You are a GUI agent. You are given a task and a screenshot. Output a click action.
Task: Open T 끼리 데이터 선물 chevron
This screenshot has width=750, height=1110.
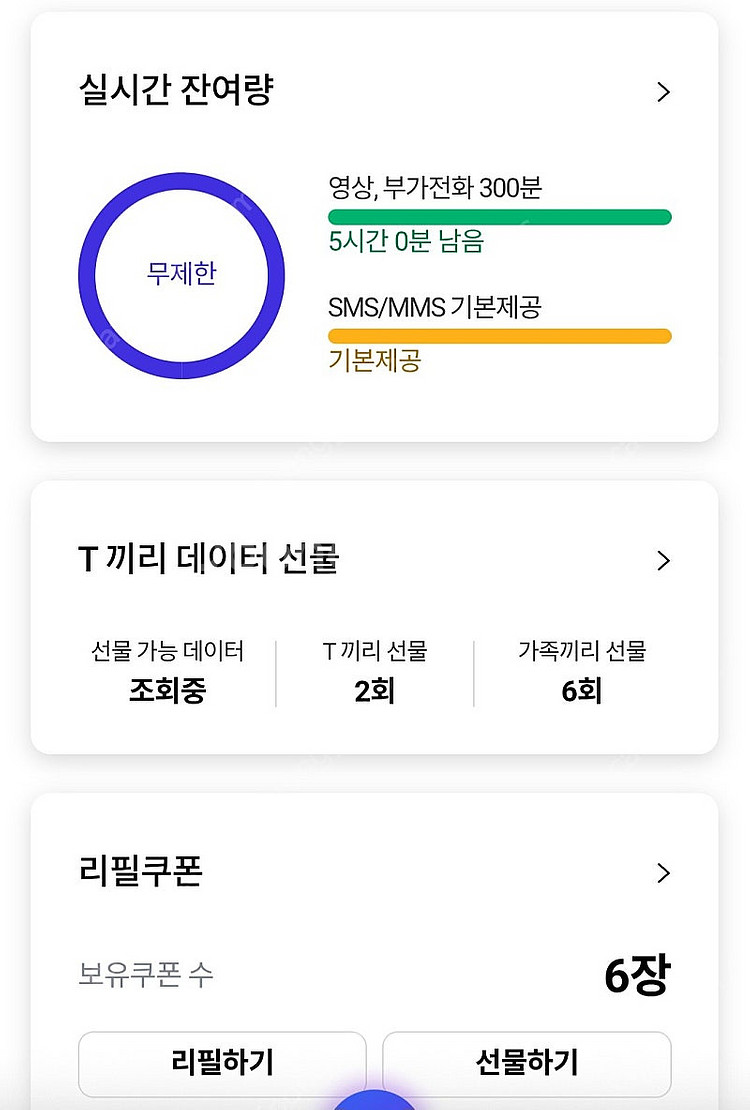[662, 560]
